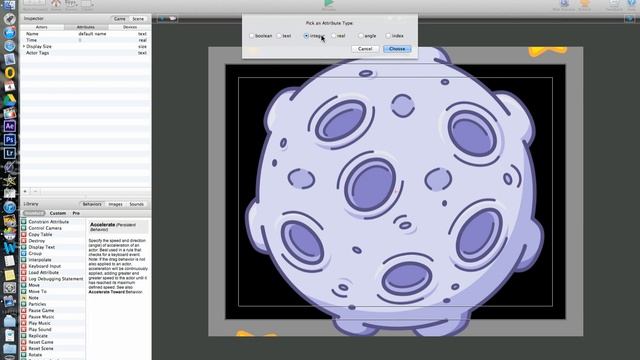640x360 pixels.
Task: Click Reset Game in behaviors list
Action: coord(41,342)
